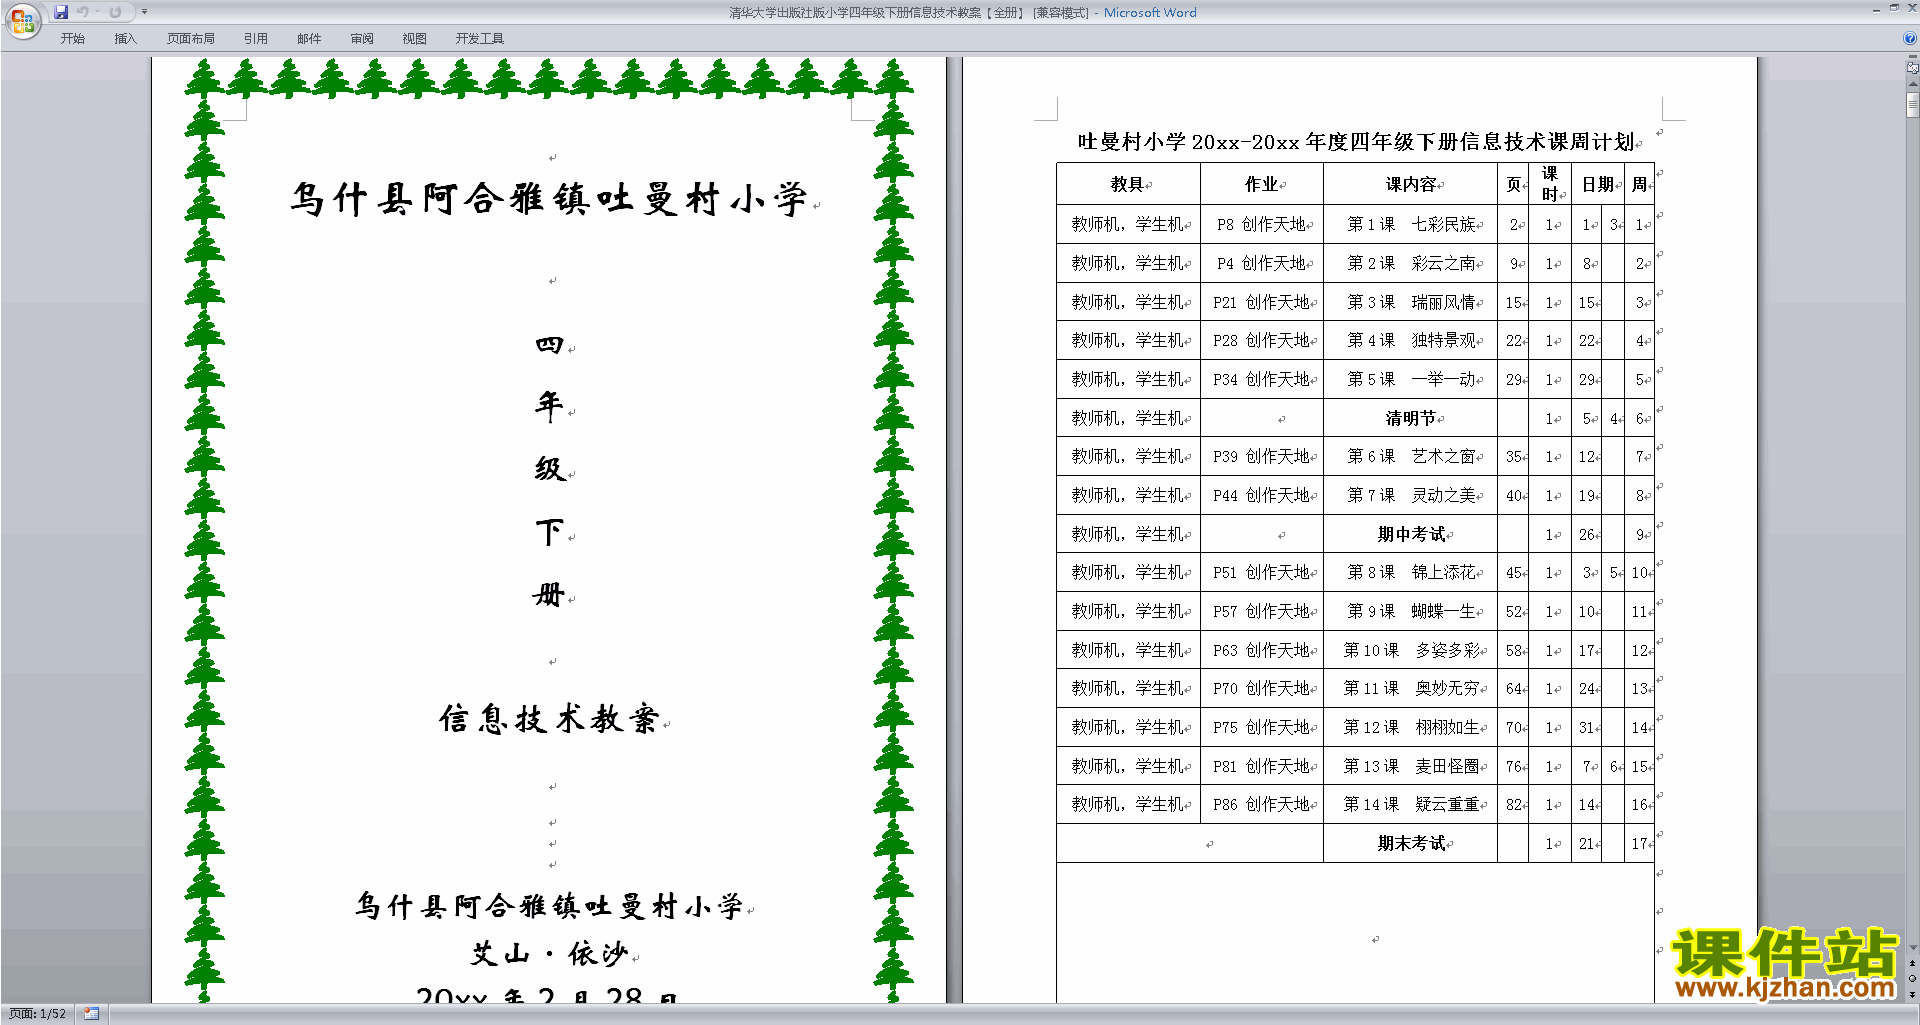The height and width of the screenshot is (1025, 1920).
Task: Click the 课时 column header cell
Action: (1550, 184)
